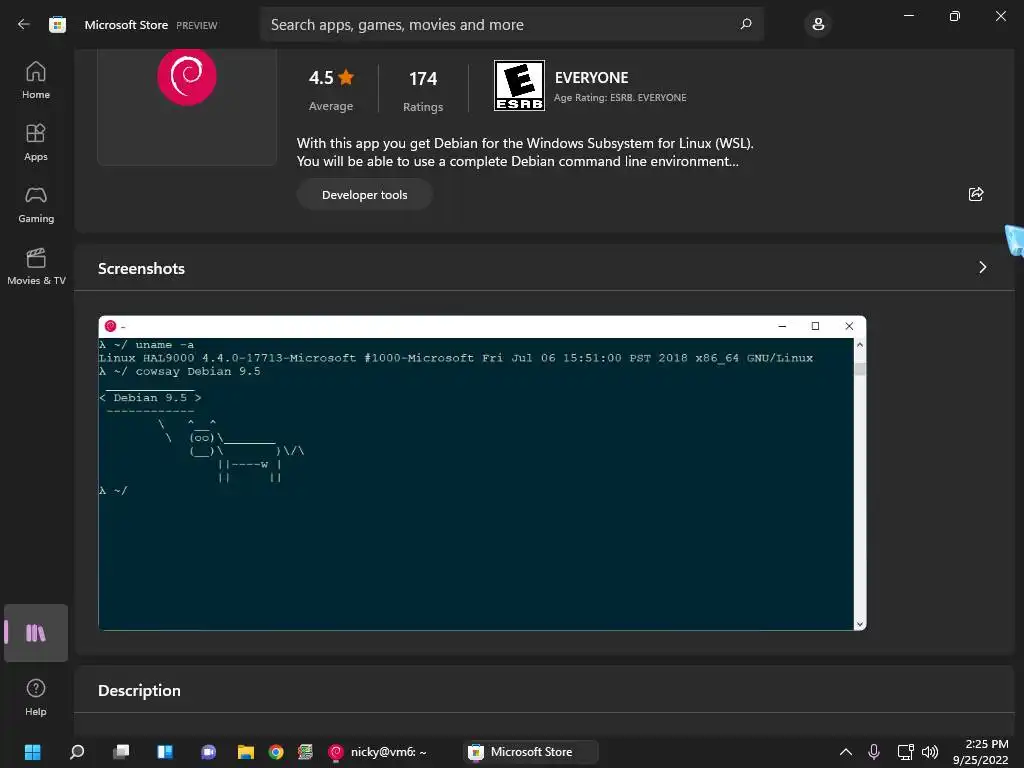Share this app via share icon

click(976, 194)
